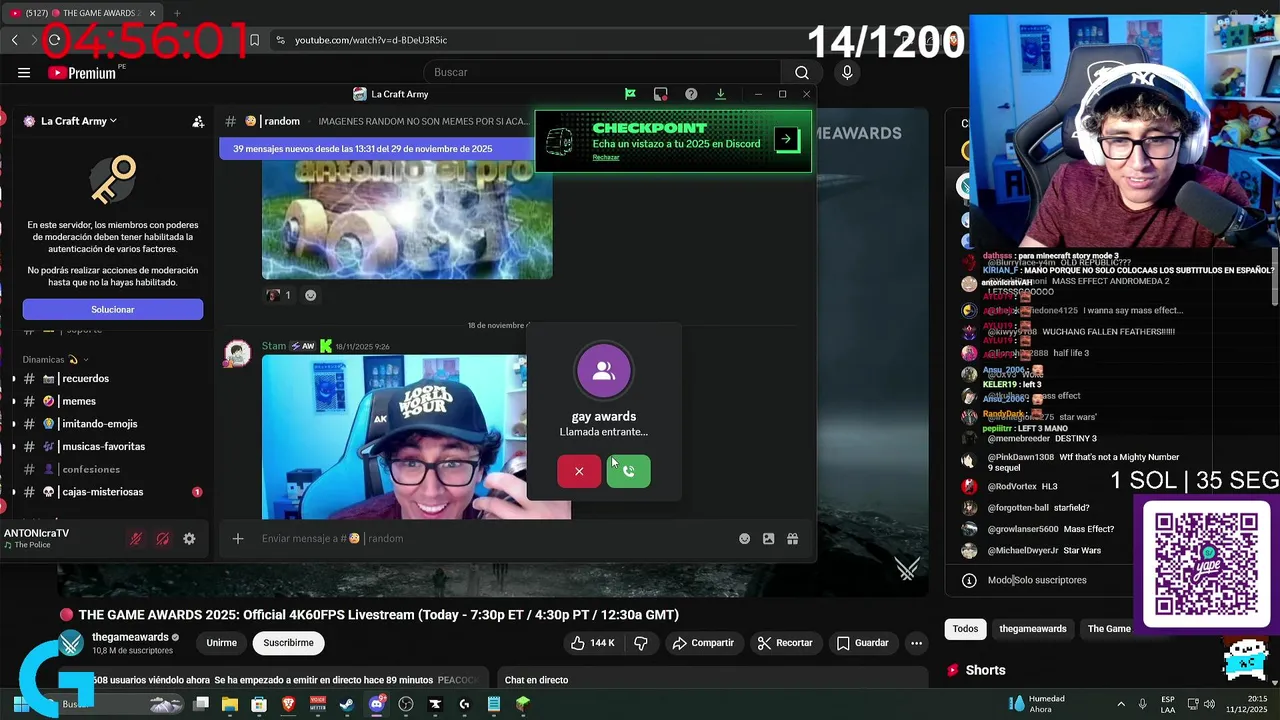The height and width of the screenshot is (720, 1280).
Task: Add reaction smiley below antonio image
Action: click(x=310, y=295)
